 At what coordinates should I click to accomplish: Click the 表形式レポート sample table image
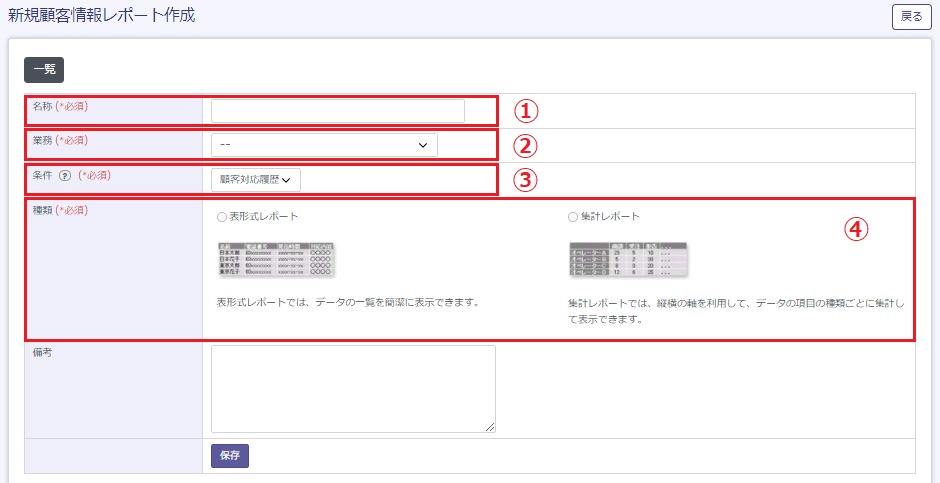pos(275,259)
